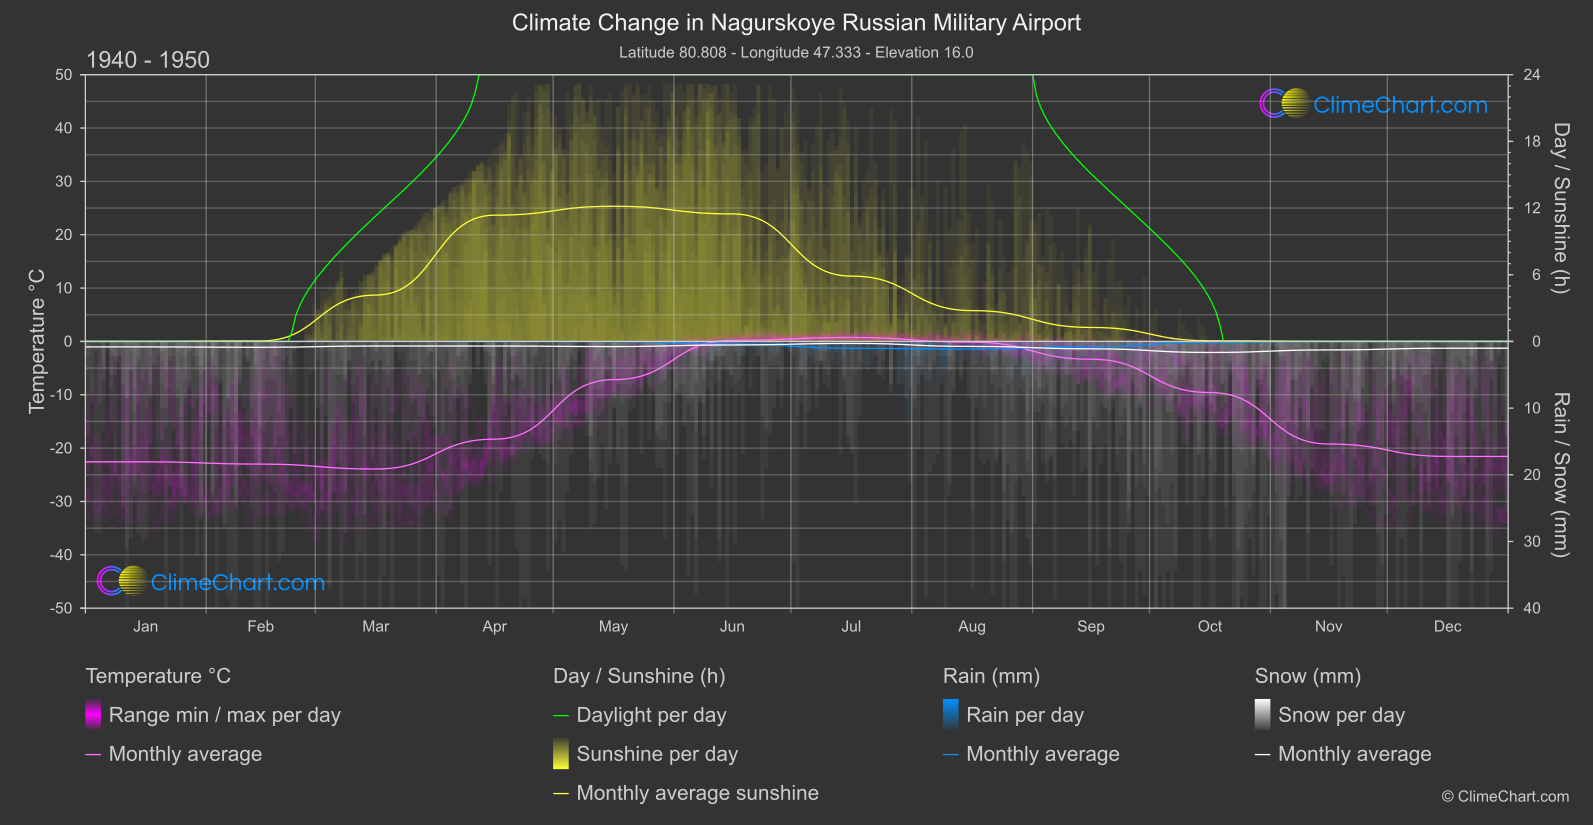Select the 'Daylight per day' legend label
This screenshot has width=1593, height=825.
[x=652, y=715]
